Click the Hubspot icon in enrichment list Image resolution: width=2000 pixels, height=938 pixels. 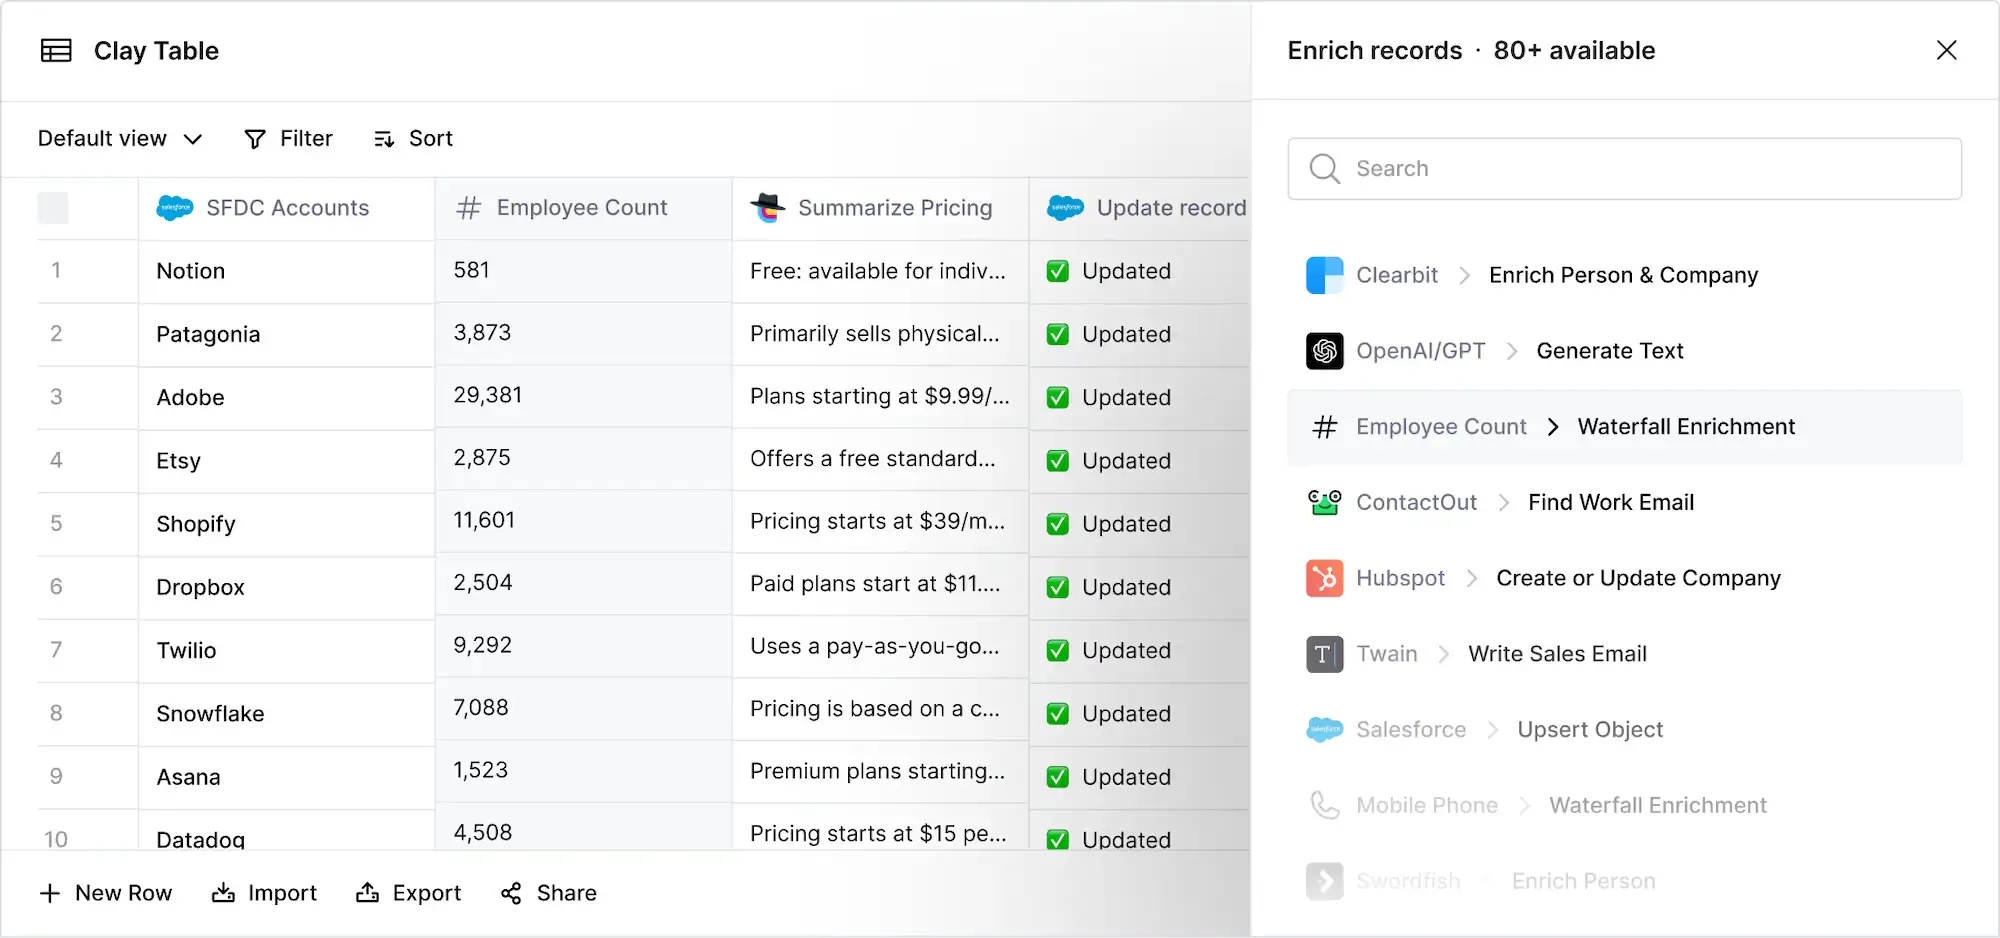point(1324,578)
